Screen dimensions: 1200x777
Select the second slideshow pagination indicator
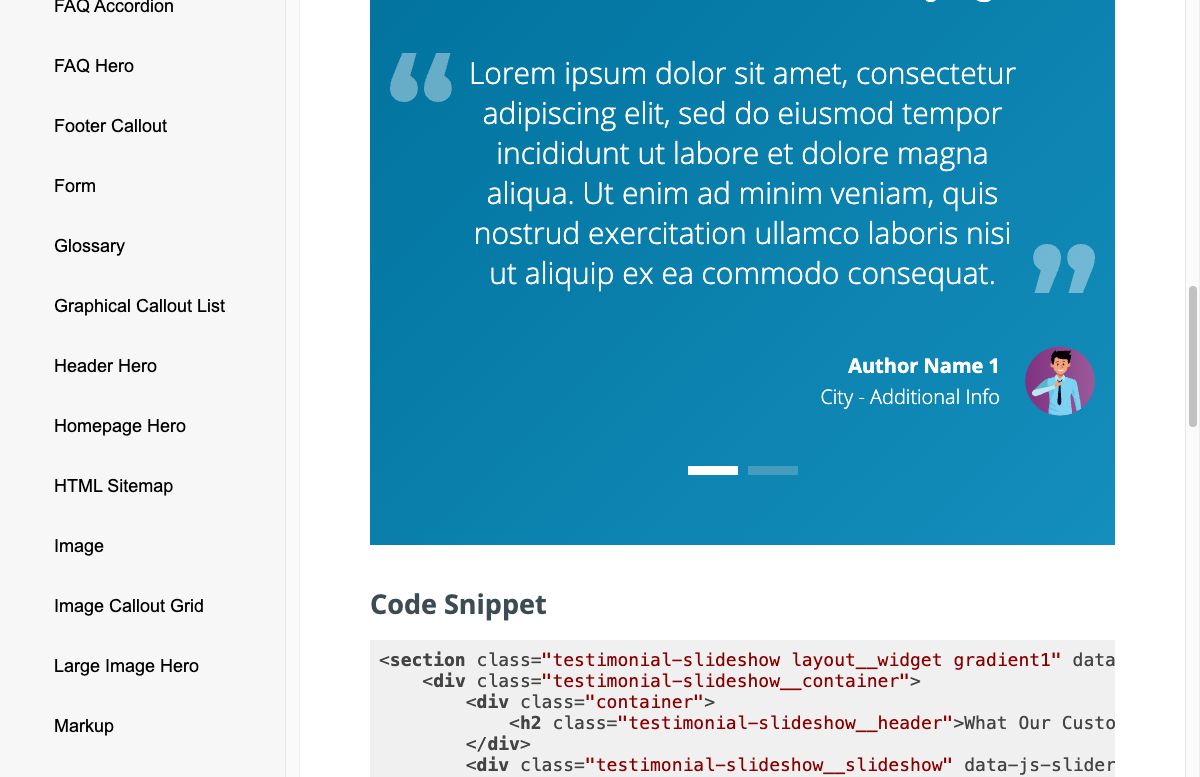tap(772, 470)
